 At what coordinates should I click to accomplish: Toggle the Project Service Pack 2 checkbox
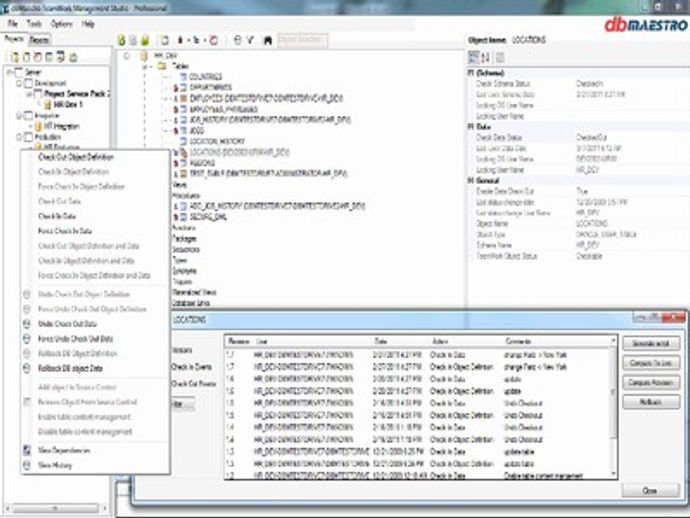tap(38, 94)
